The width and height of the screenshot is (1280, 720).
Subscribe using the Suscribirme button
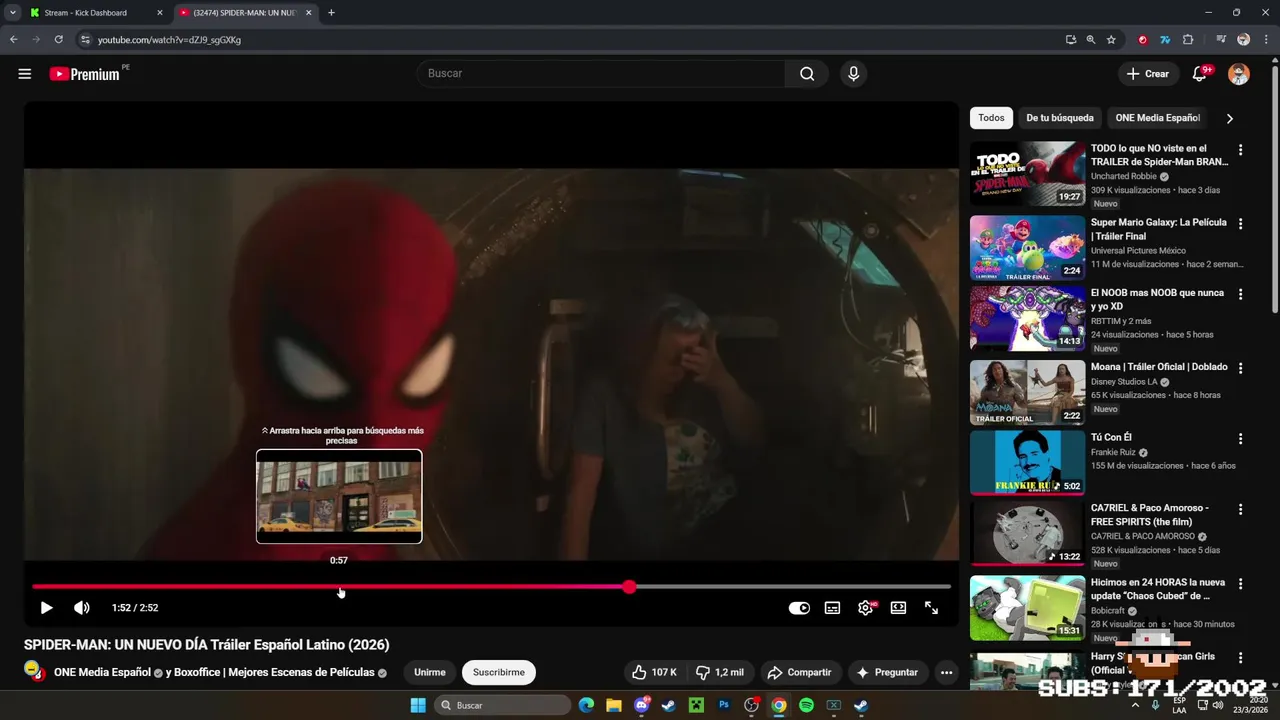(499, 673)
